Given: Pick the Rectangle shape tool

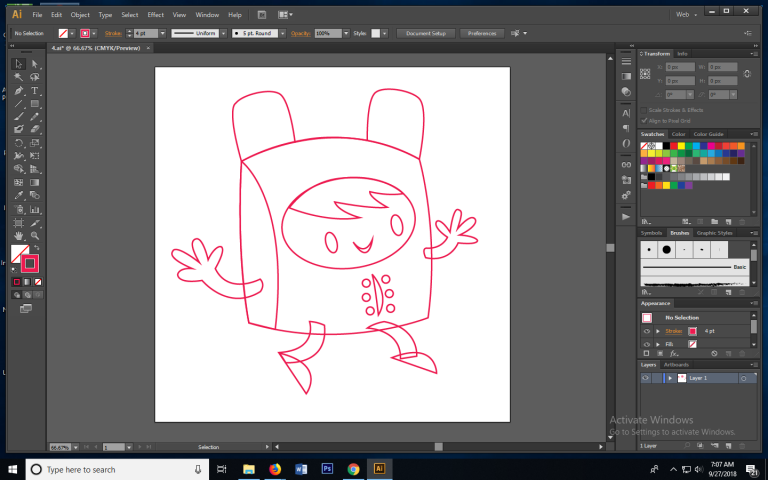Looking at the screenshot, I should [x=35, y=103].
